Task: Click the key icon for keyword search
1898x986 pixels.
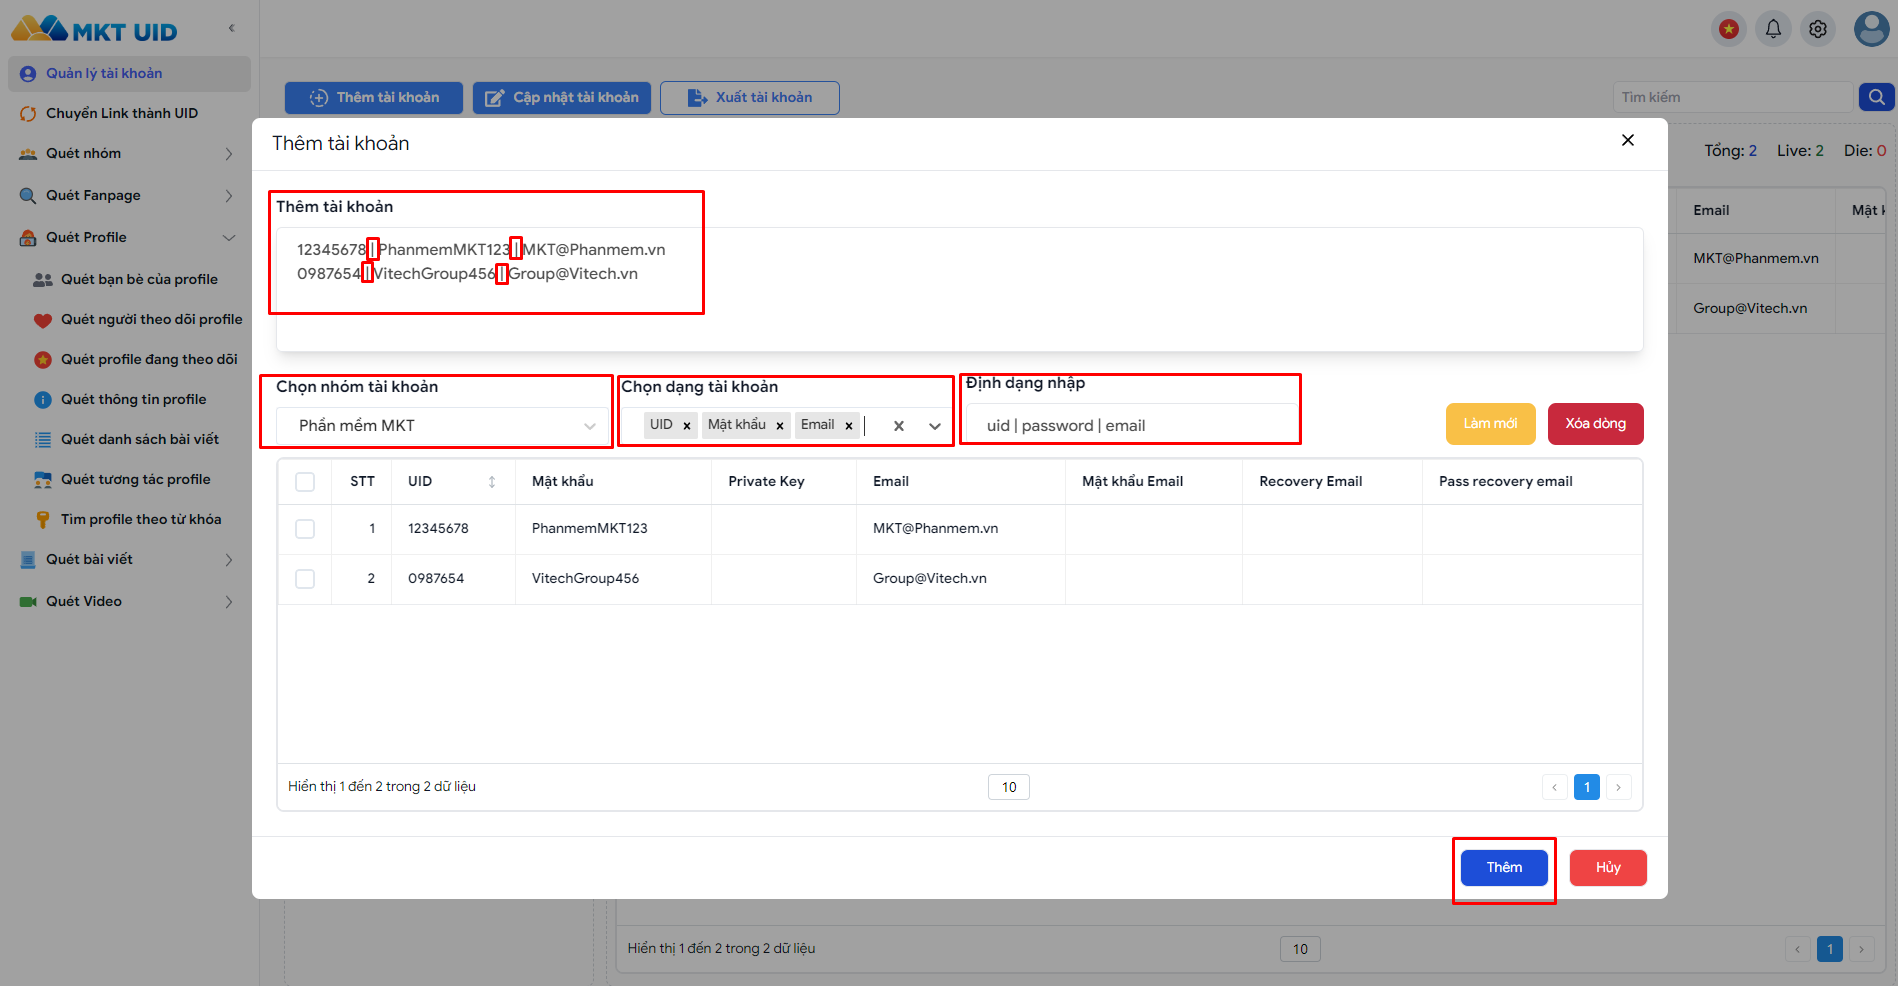Action: 43,519
